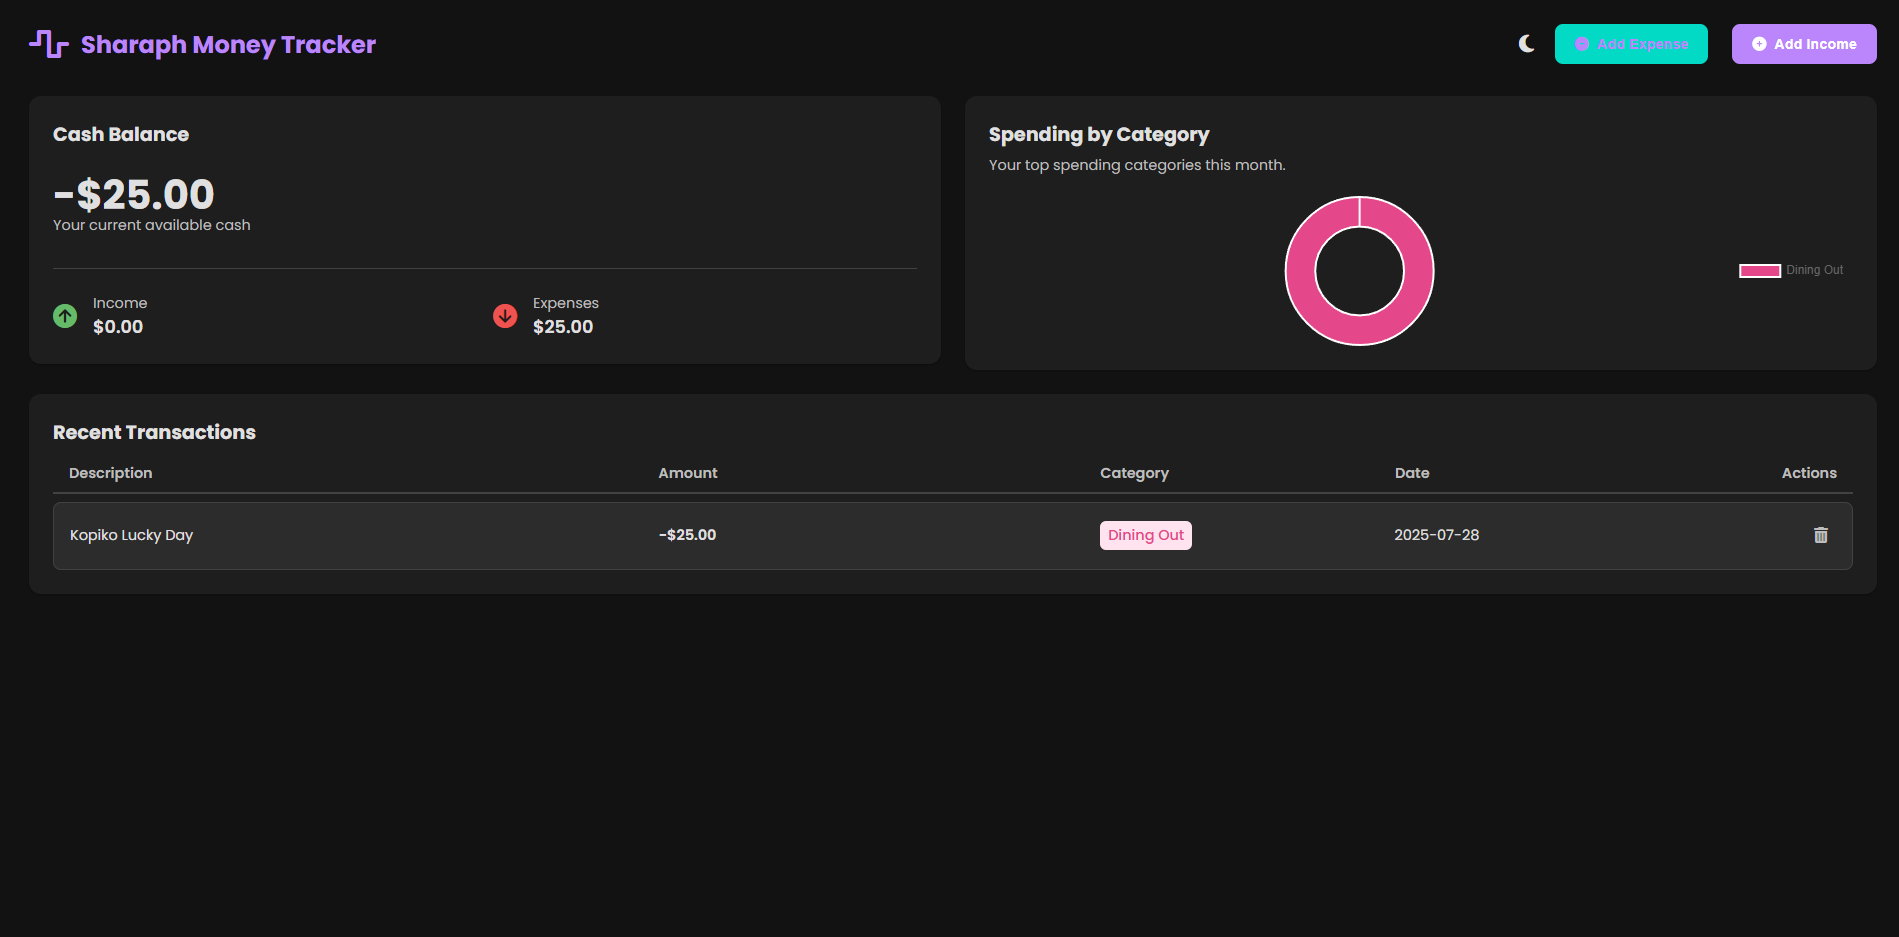Toggle the Dining Out legend swatch
1899x937 pixels.
[x=1760, y=270]
